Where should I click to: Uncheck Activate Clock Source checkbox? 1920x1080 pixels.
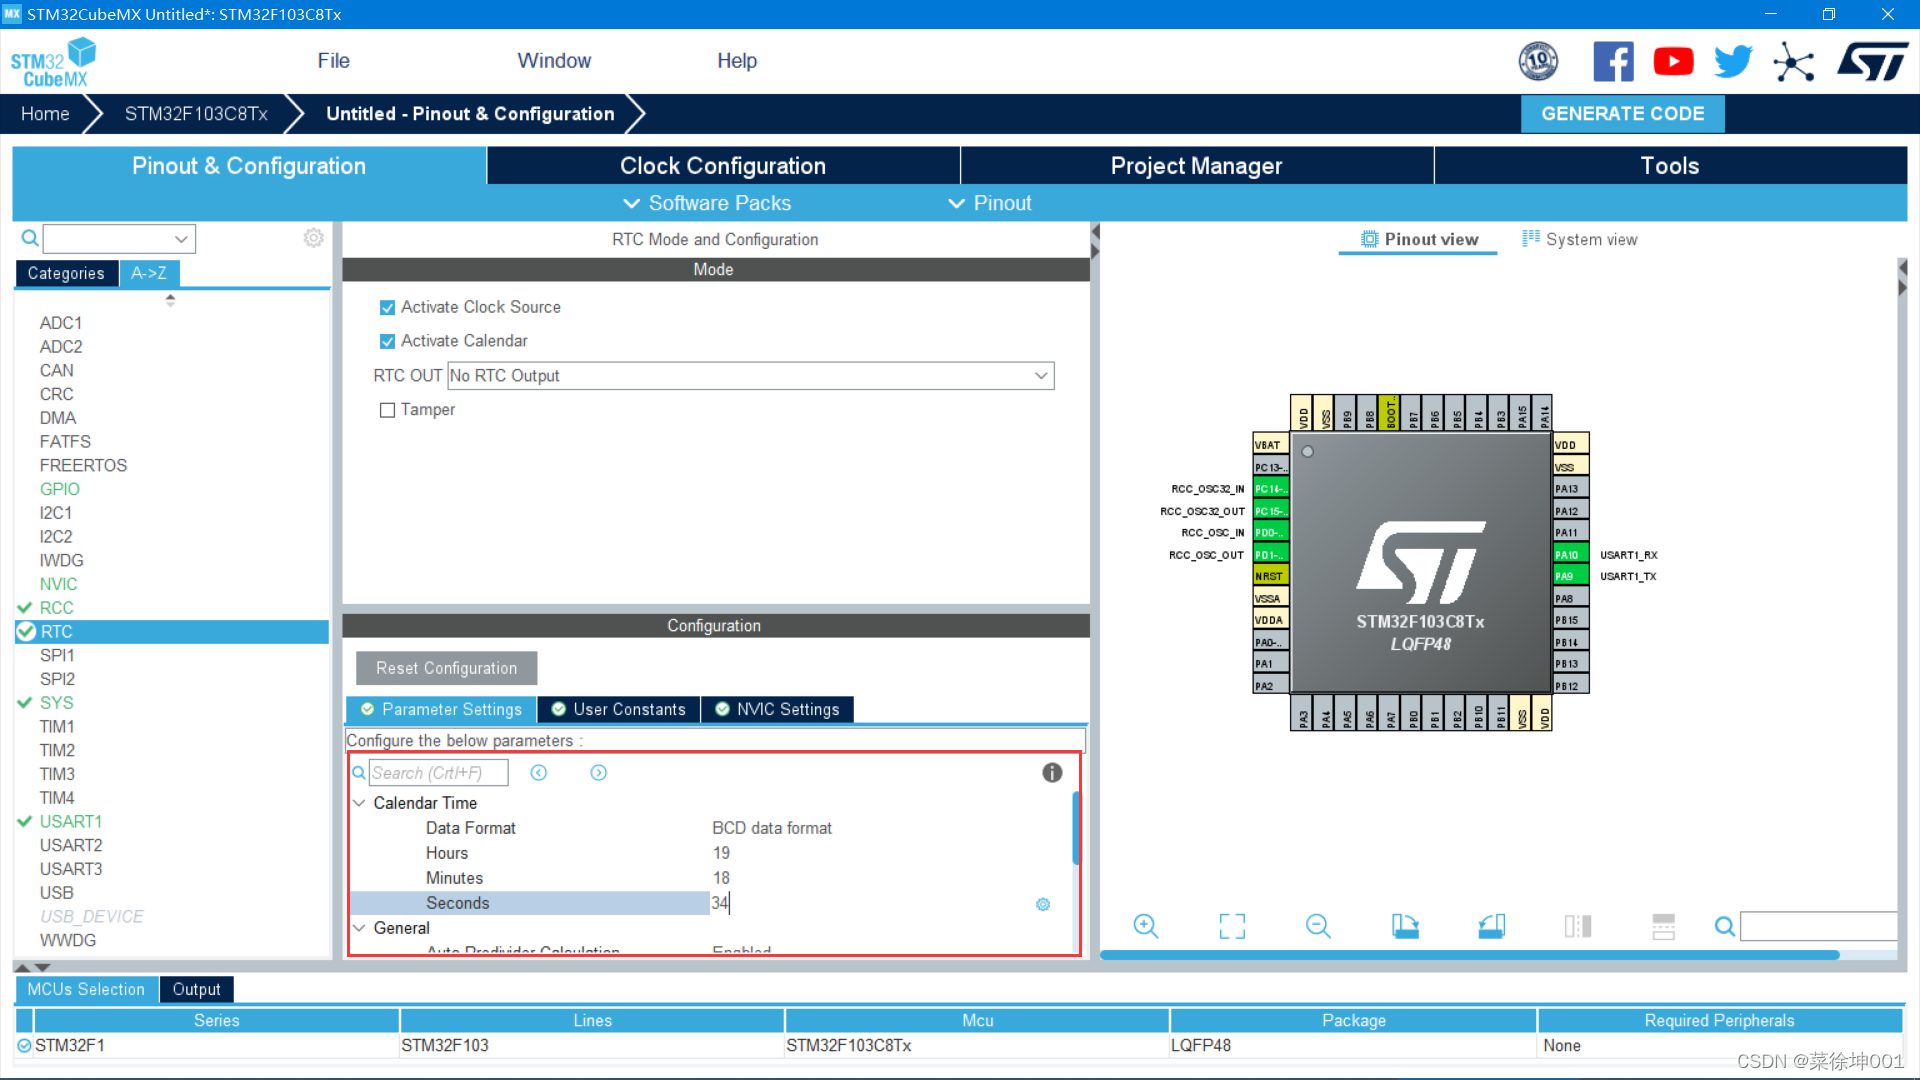[x=387, y=308]
